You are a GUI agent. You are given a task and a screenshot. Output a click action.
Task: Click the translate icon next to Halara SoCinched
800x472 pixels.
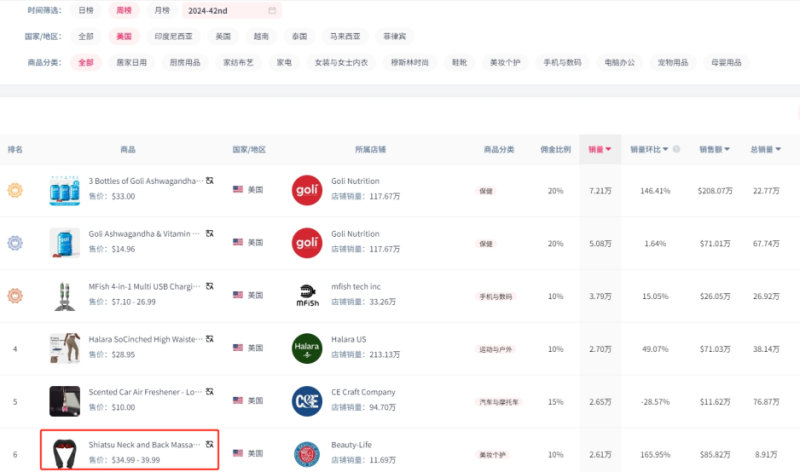(x=210, y=339)
